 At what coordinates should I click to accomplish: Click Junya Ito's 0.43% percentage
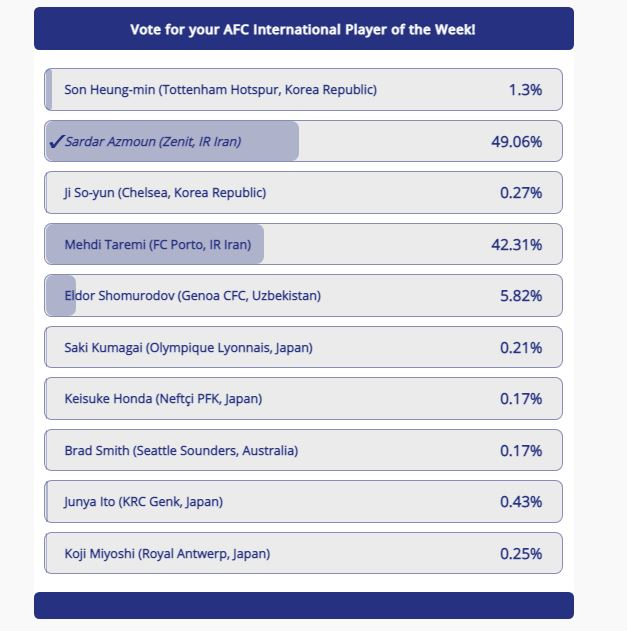[x=521, y=502]
